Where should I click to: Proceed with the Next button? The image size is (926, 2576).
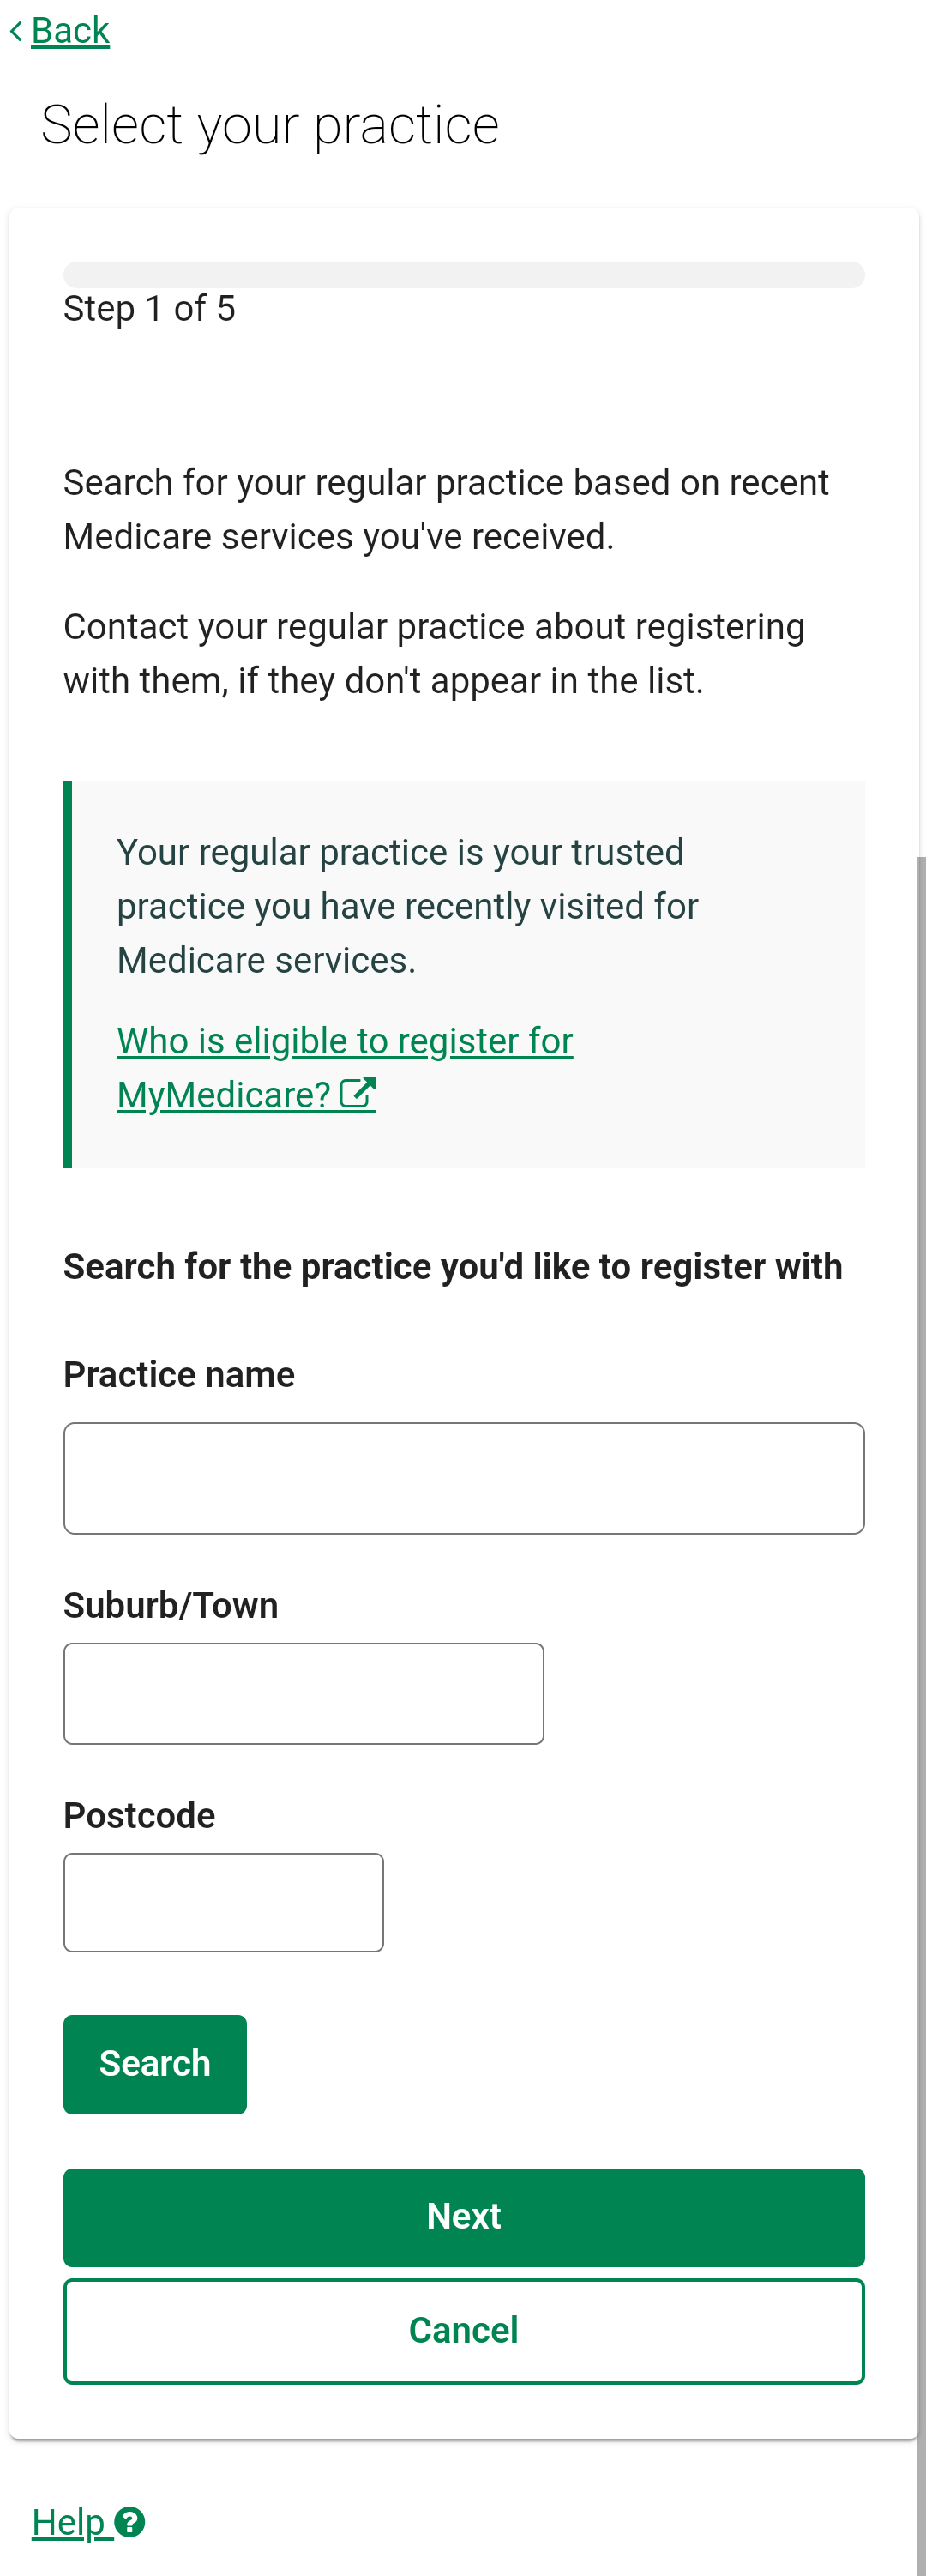[x=464, y=2217]
